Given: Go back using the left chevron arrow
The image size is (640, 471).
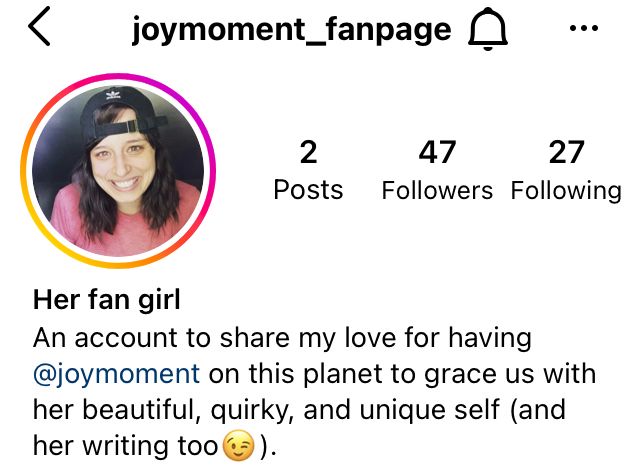Looking at the screenshot, I should (x=39, y=26).
